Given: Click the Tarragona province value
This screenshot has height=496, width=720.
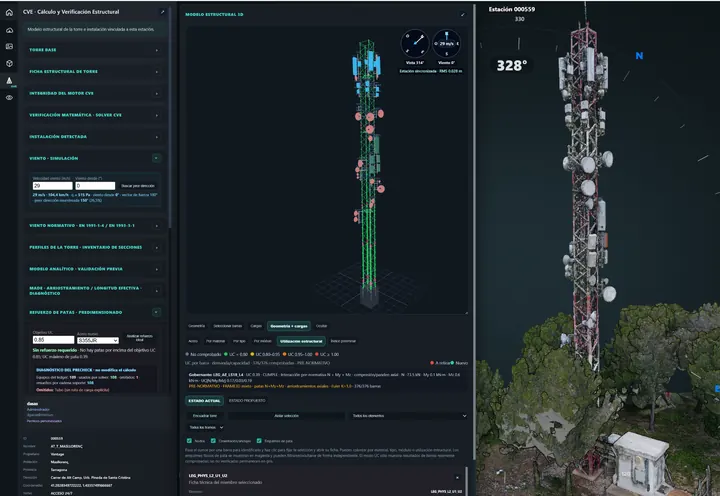Looking at the screenshot, I should tap(59, 470).
